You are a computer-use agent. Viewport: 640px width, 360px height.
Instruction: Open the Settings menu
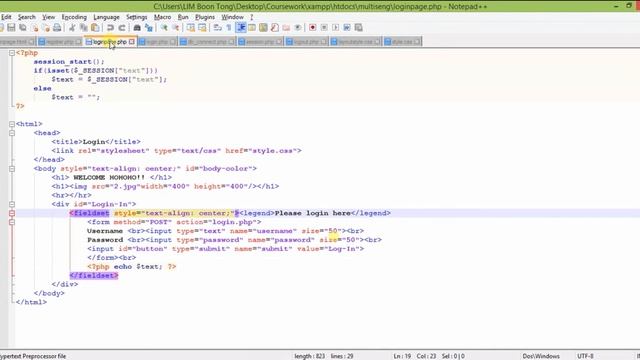coord(136,17)
